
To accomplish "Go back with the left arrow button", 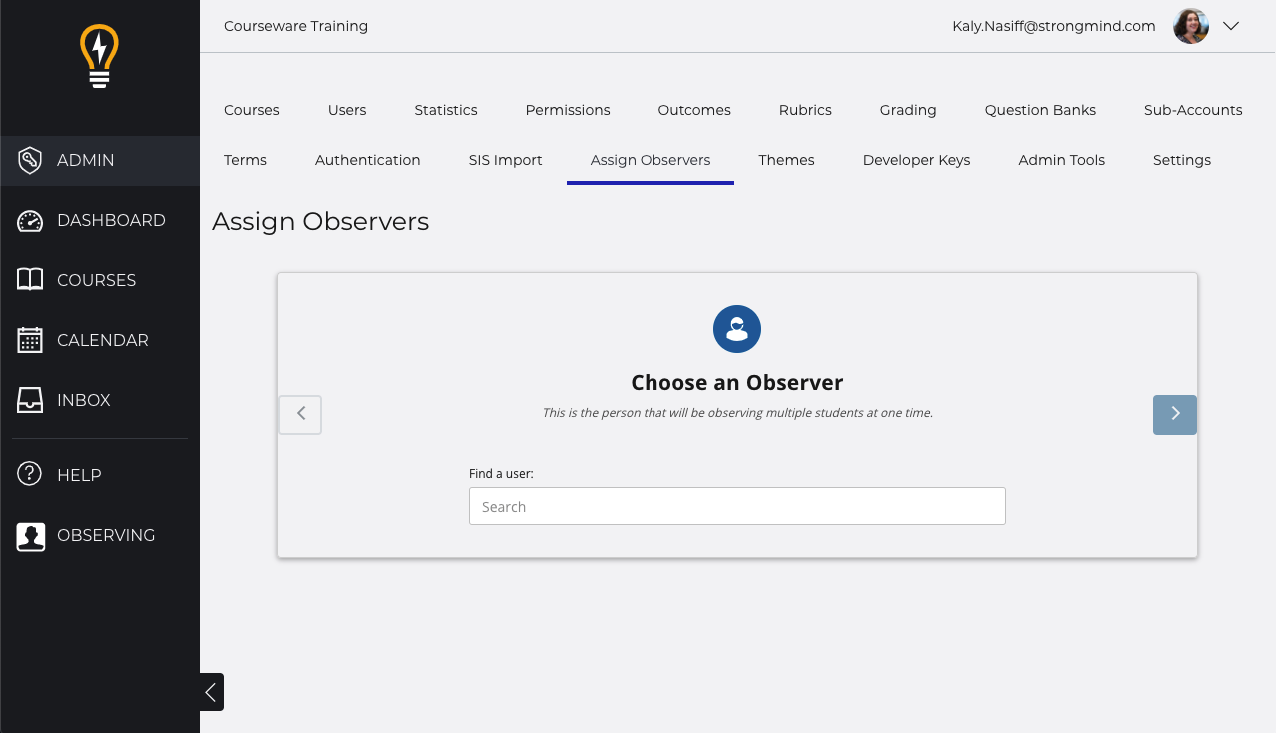I will point(300,414).
